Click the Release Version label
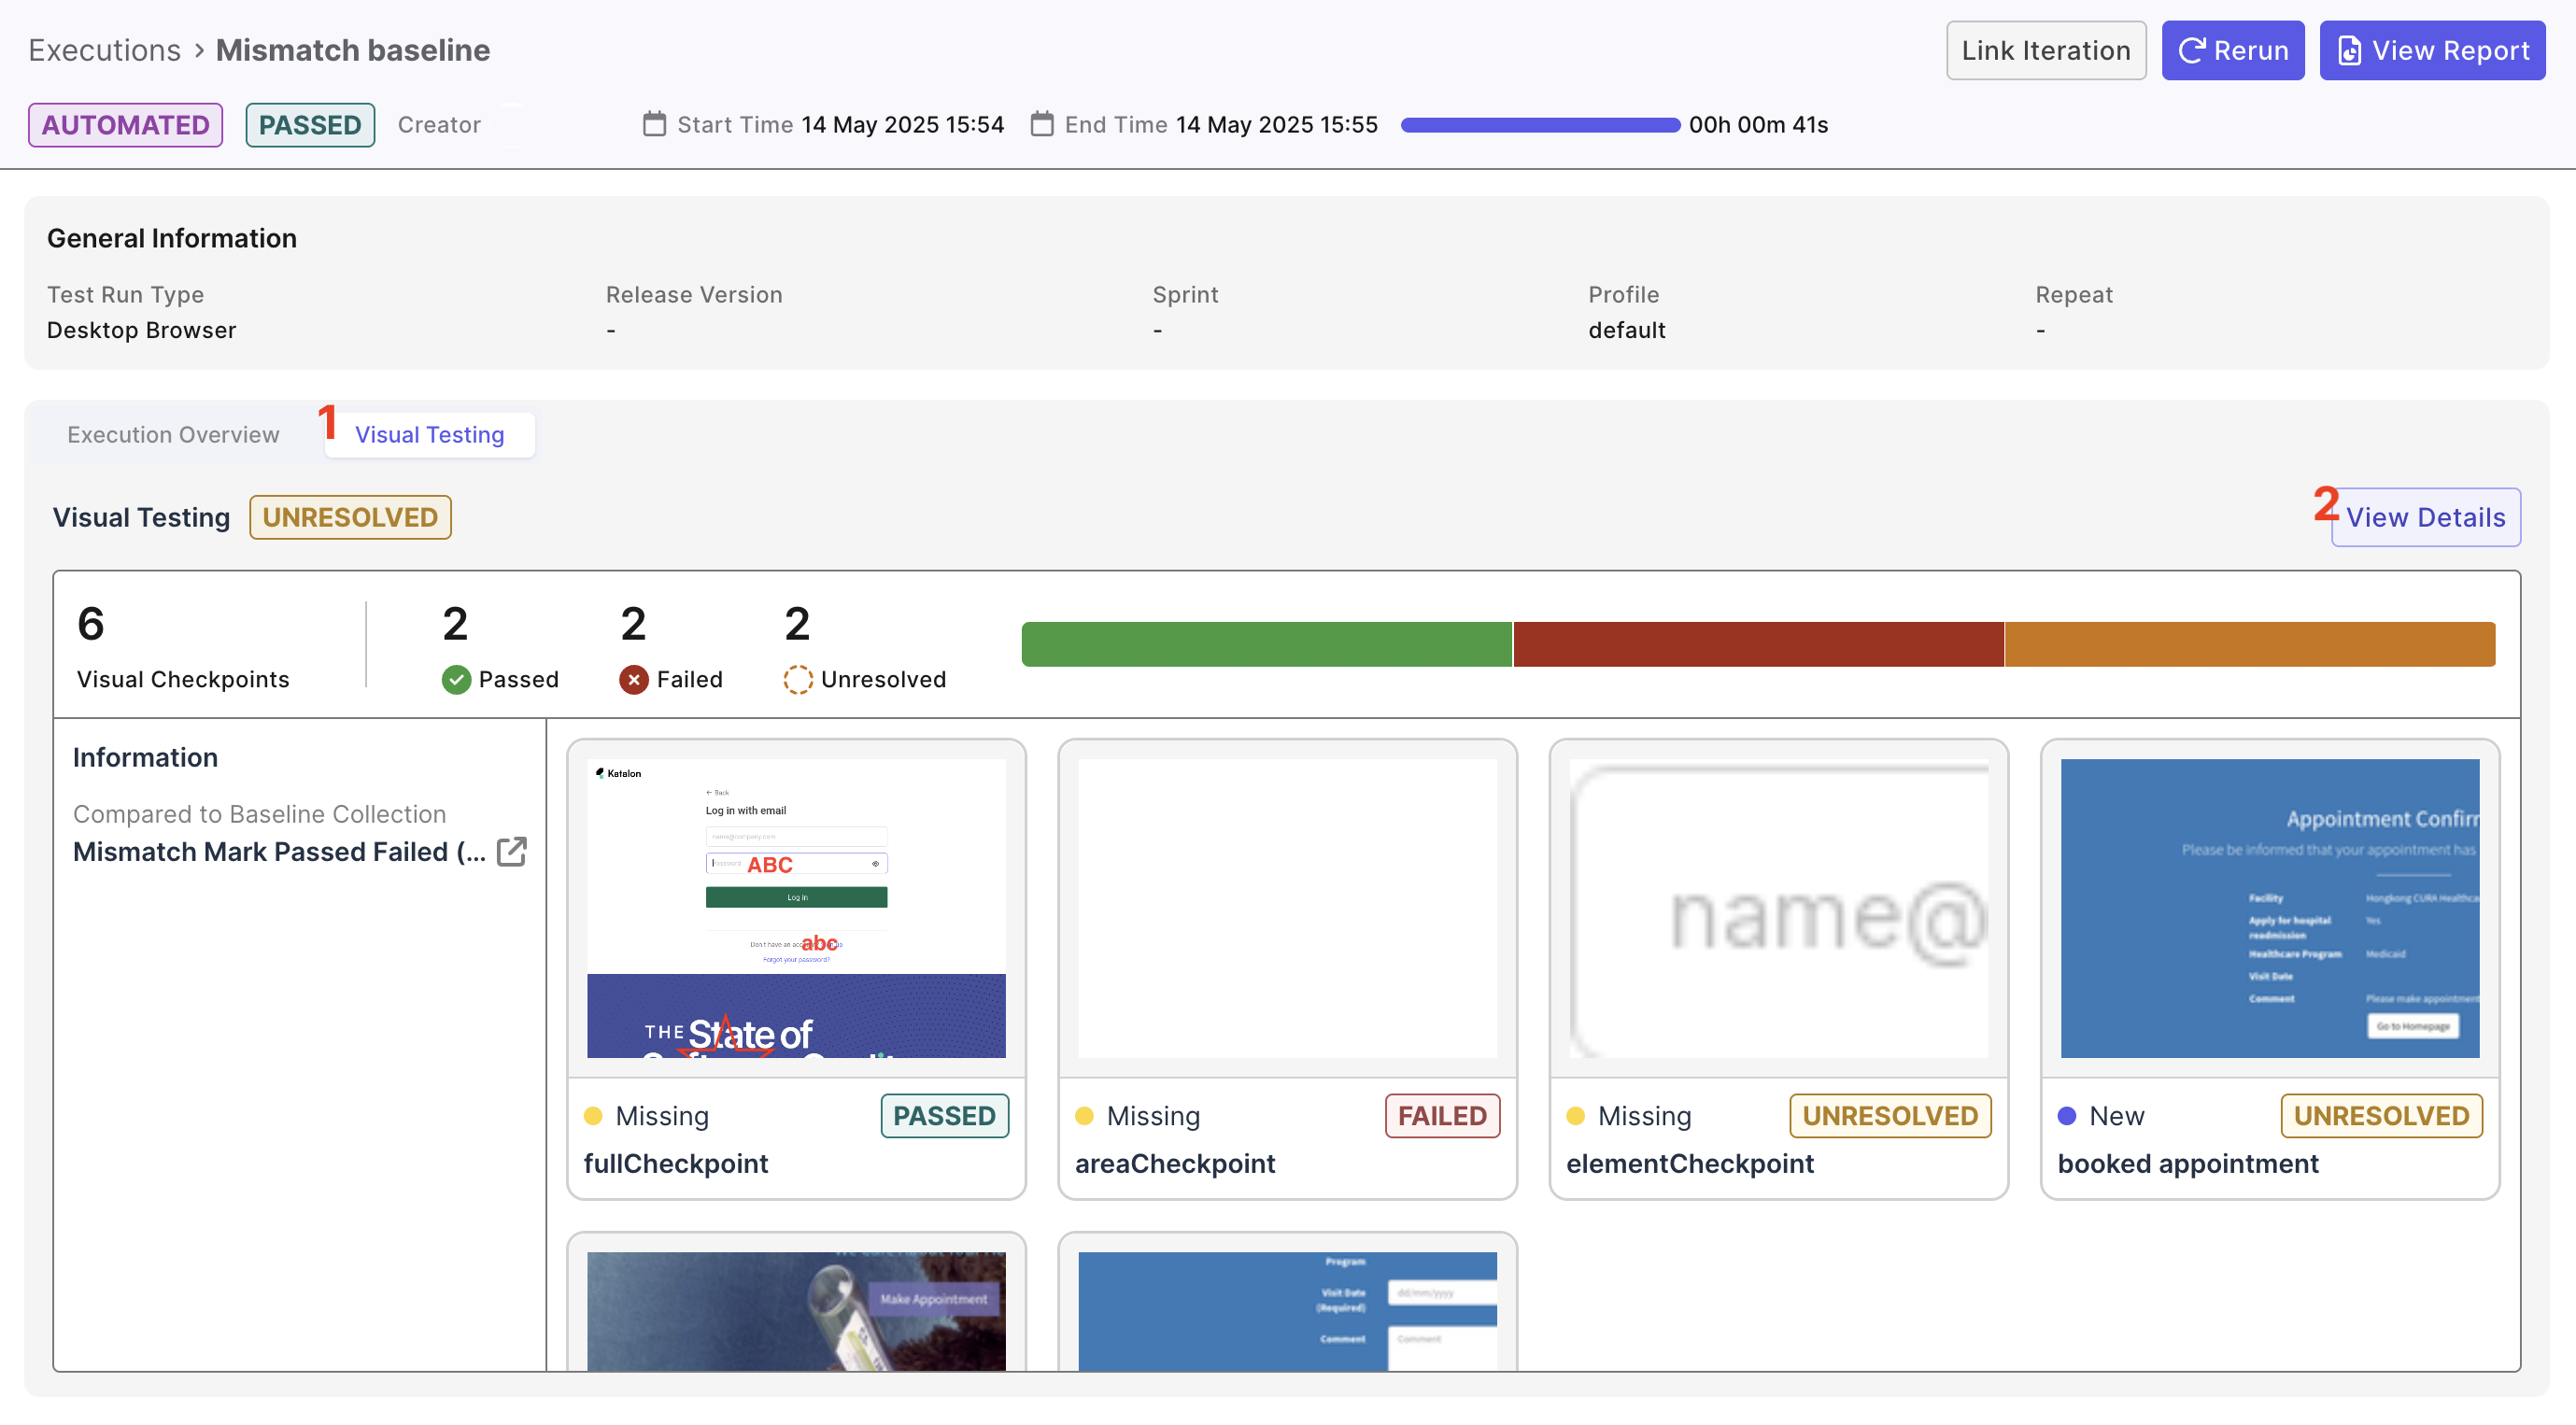This screenshot has height=1425, width=2576. point(694,295)
